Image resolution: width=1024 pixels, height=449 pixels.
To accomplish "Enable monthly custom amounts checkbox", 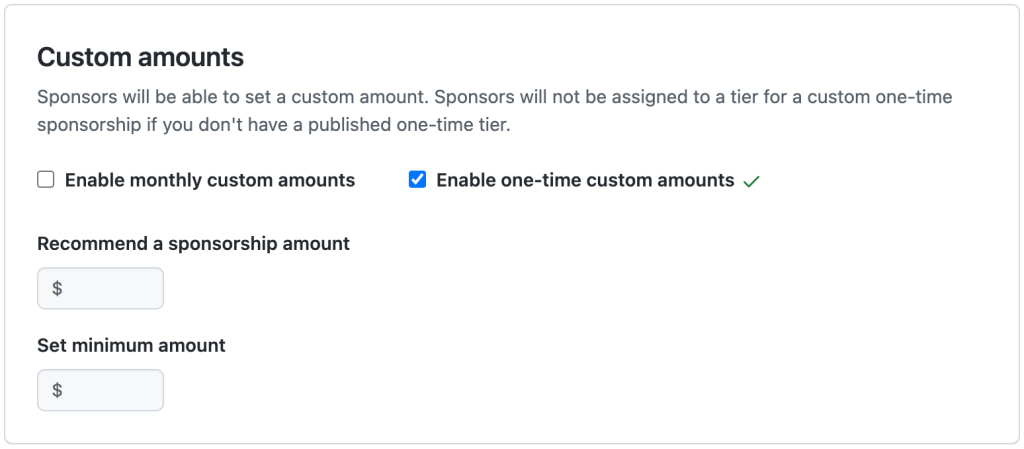I will tap(45, 180).
